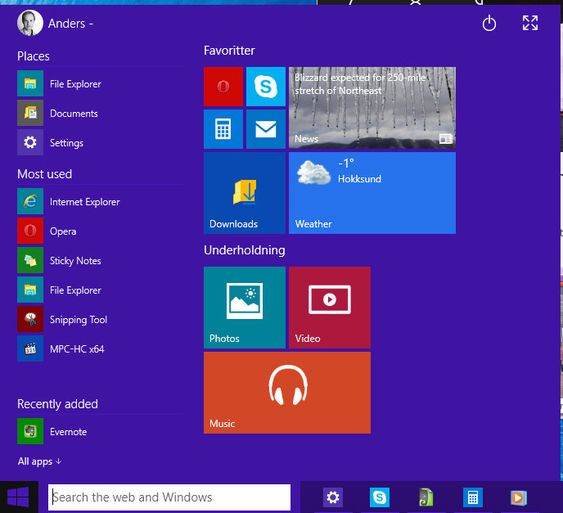Image resolution: width=563 pixels, height=513 pixels.
Task: Click the Anders user avatar
Action: pyautogui.click(x=30, y=23)
